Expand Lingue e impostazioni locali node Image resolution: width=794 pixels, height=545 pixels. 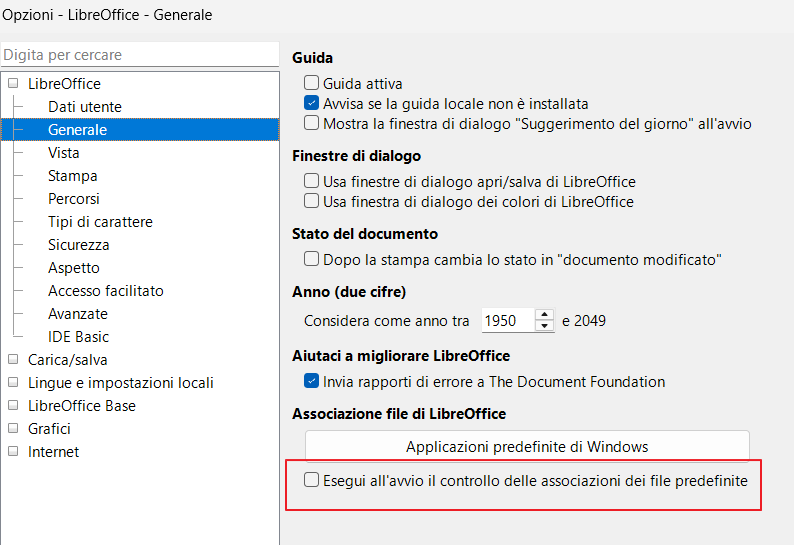(13, 382)
